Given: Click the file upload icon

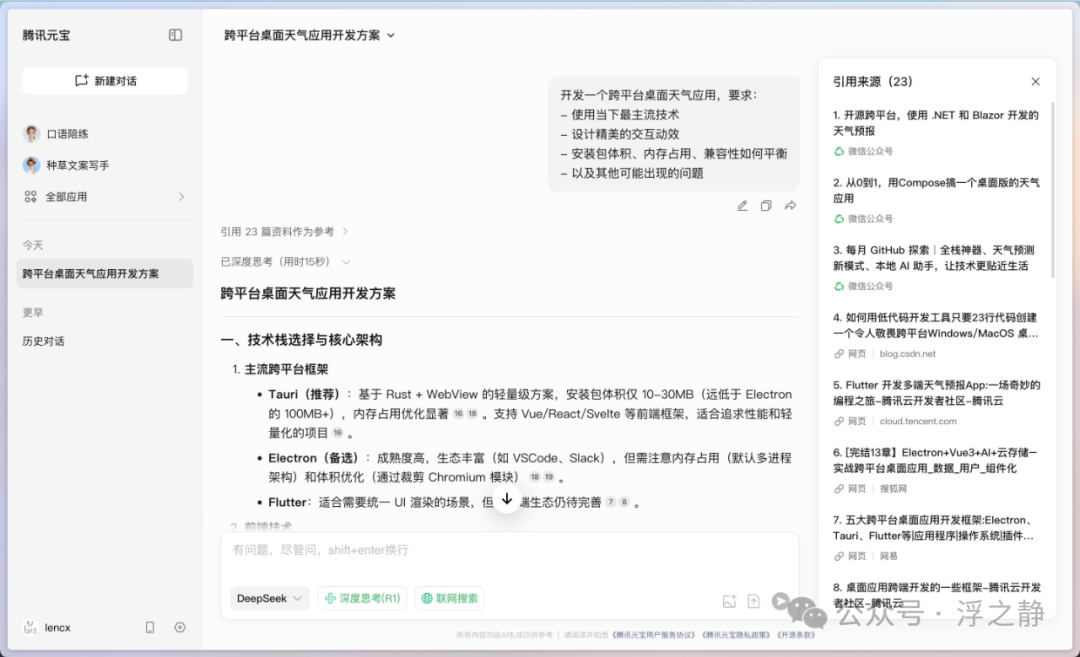Looking at the screenshot, I should tap(754, 601).
